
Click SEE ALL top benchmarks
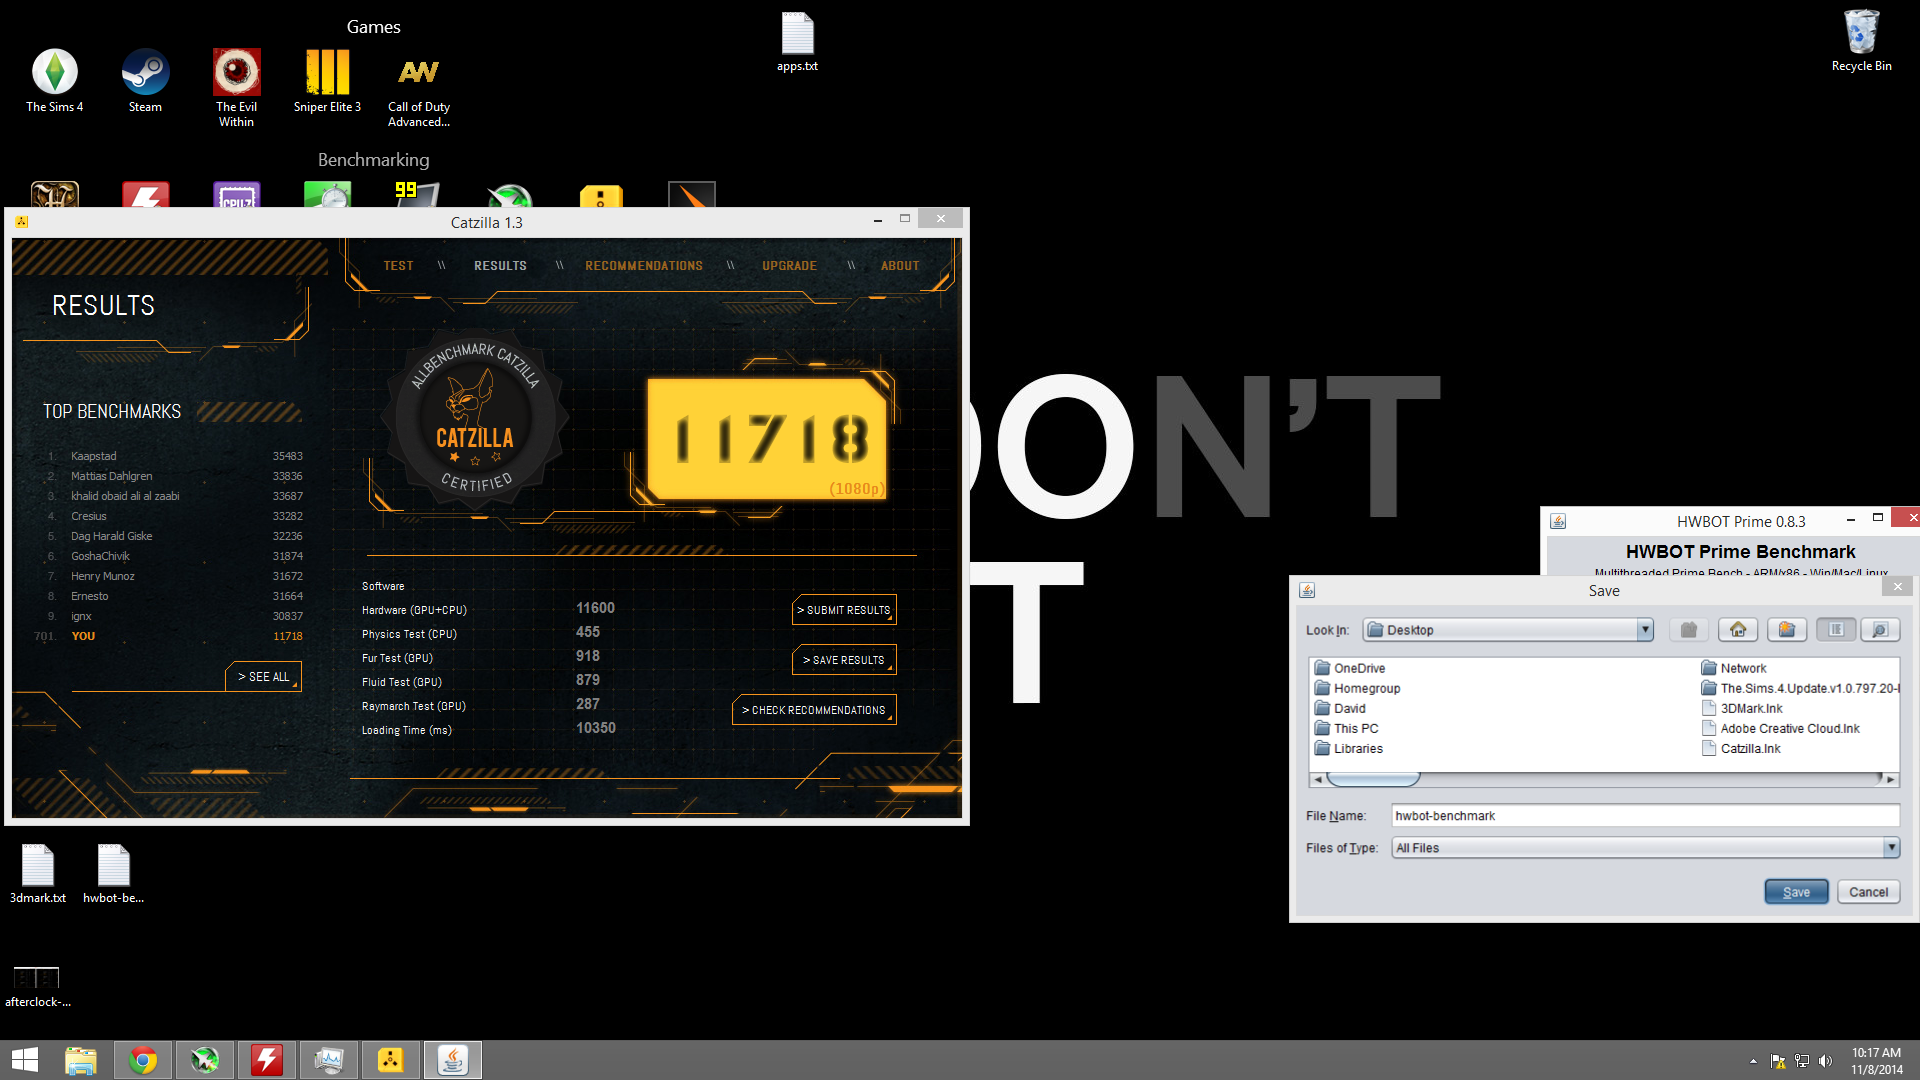pyautogui.click(x=263, y=677)
